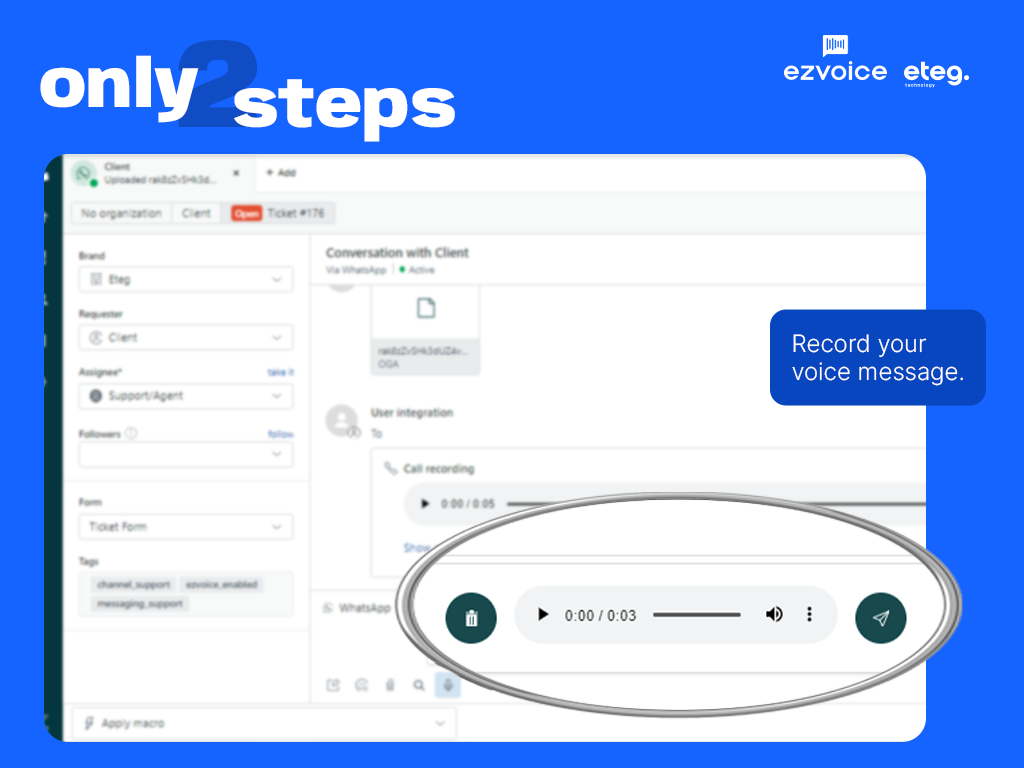Open audio player three-dot options menu
This screenshot has height=768, width=1024.
point(809,615)
